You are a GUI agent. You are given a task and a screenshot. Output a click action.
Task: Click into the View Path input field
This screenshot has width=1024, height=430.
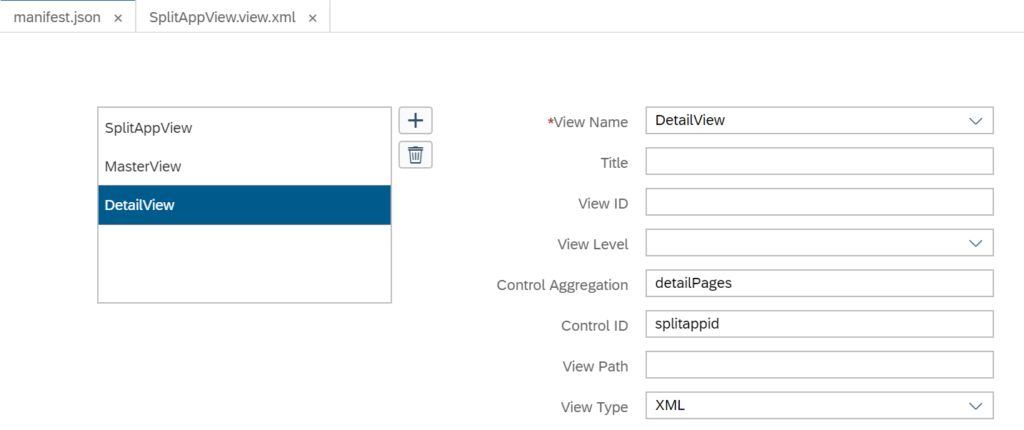click(x=820, y=365)
